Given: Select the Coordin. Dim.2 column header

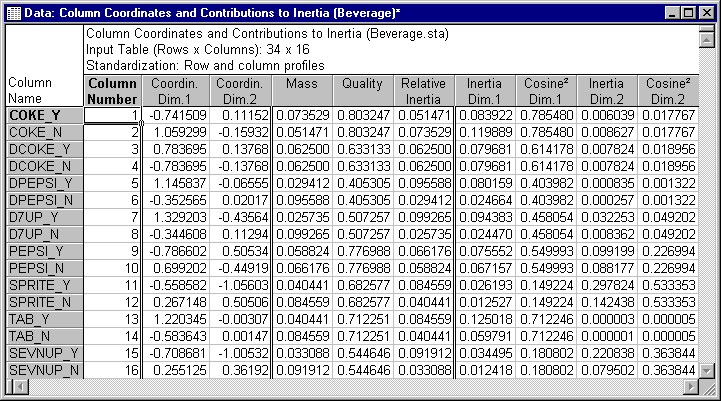Looking at the screenshot, I should 239,91.
